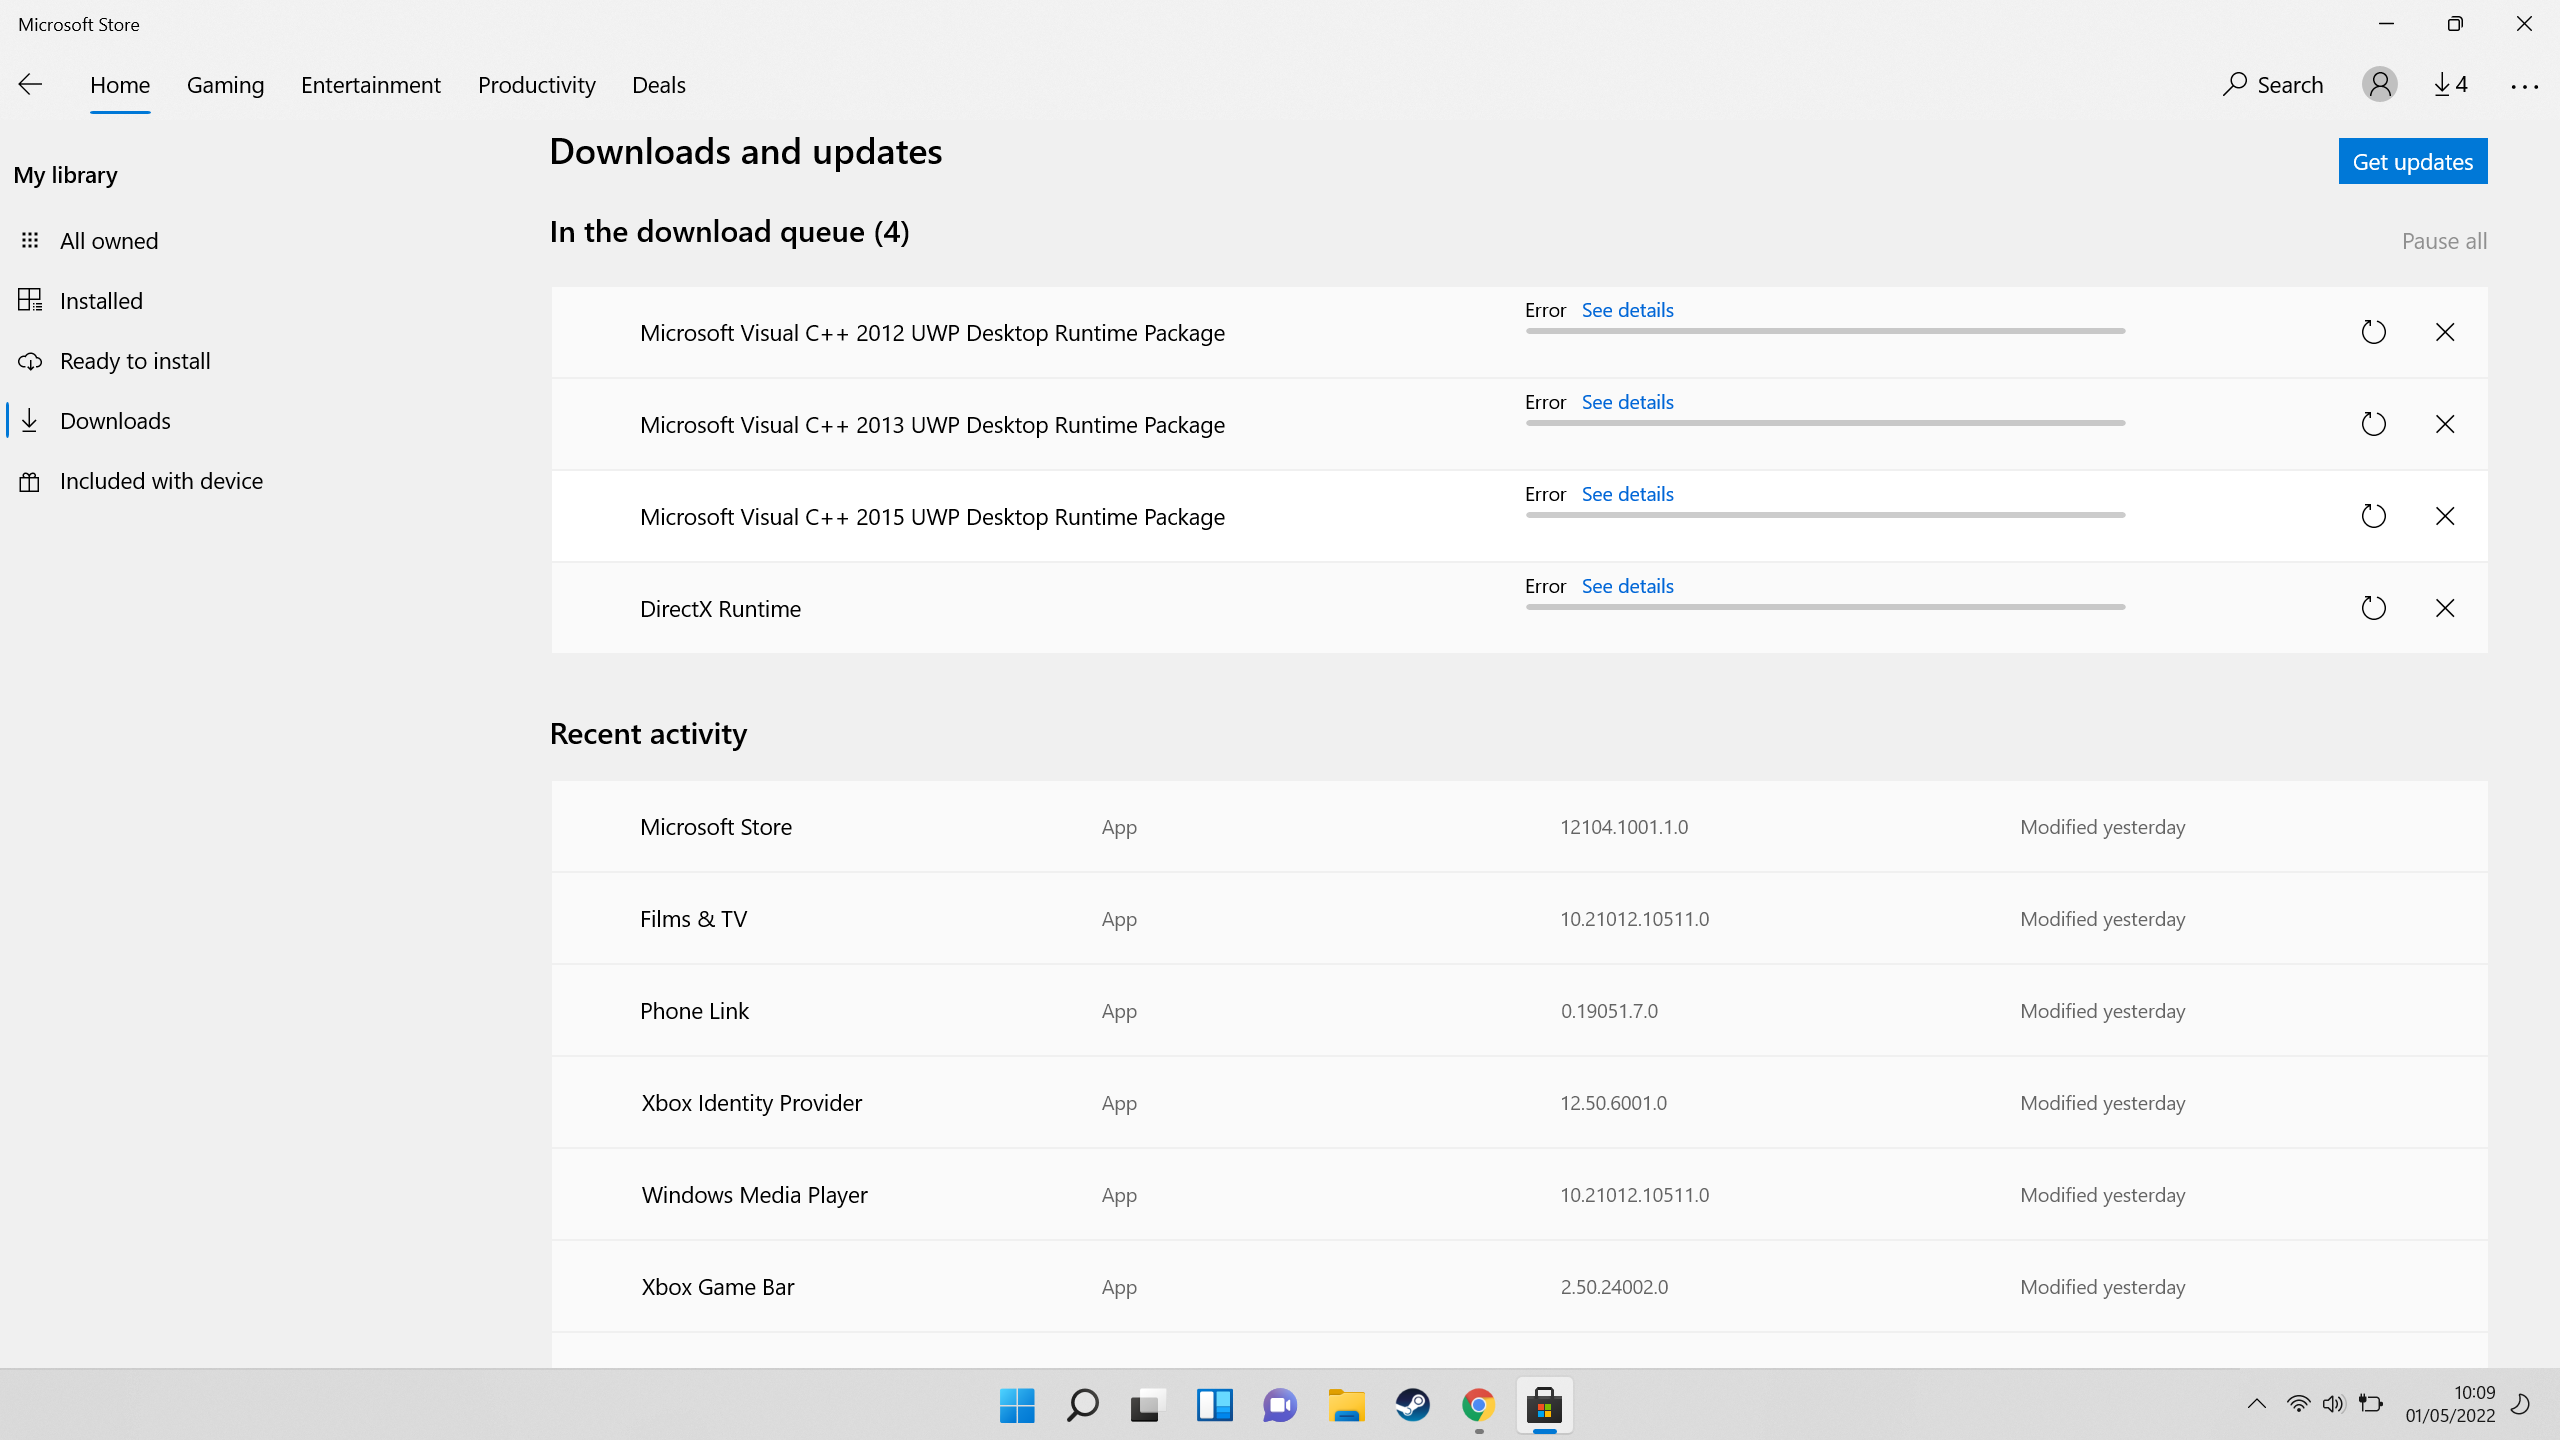Select All owned in My library
This screenshot has height=1440, width=2560.
(109, 241)
